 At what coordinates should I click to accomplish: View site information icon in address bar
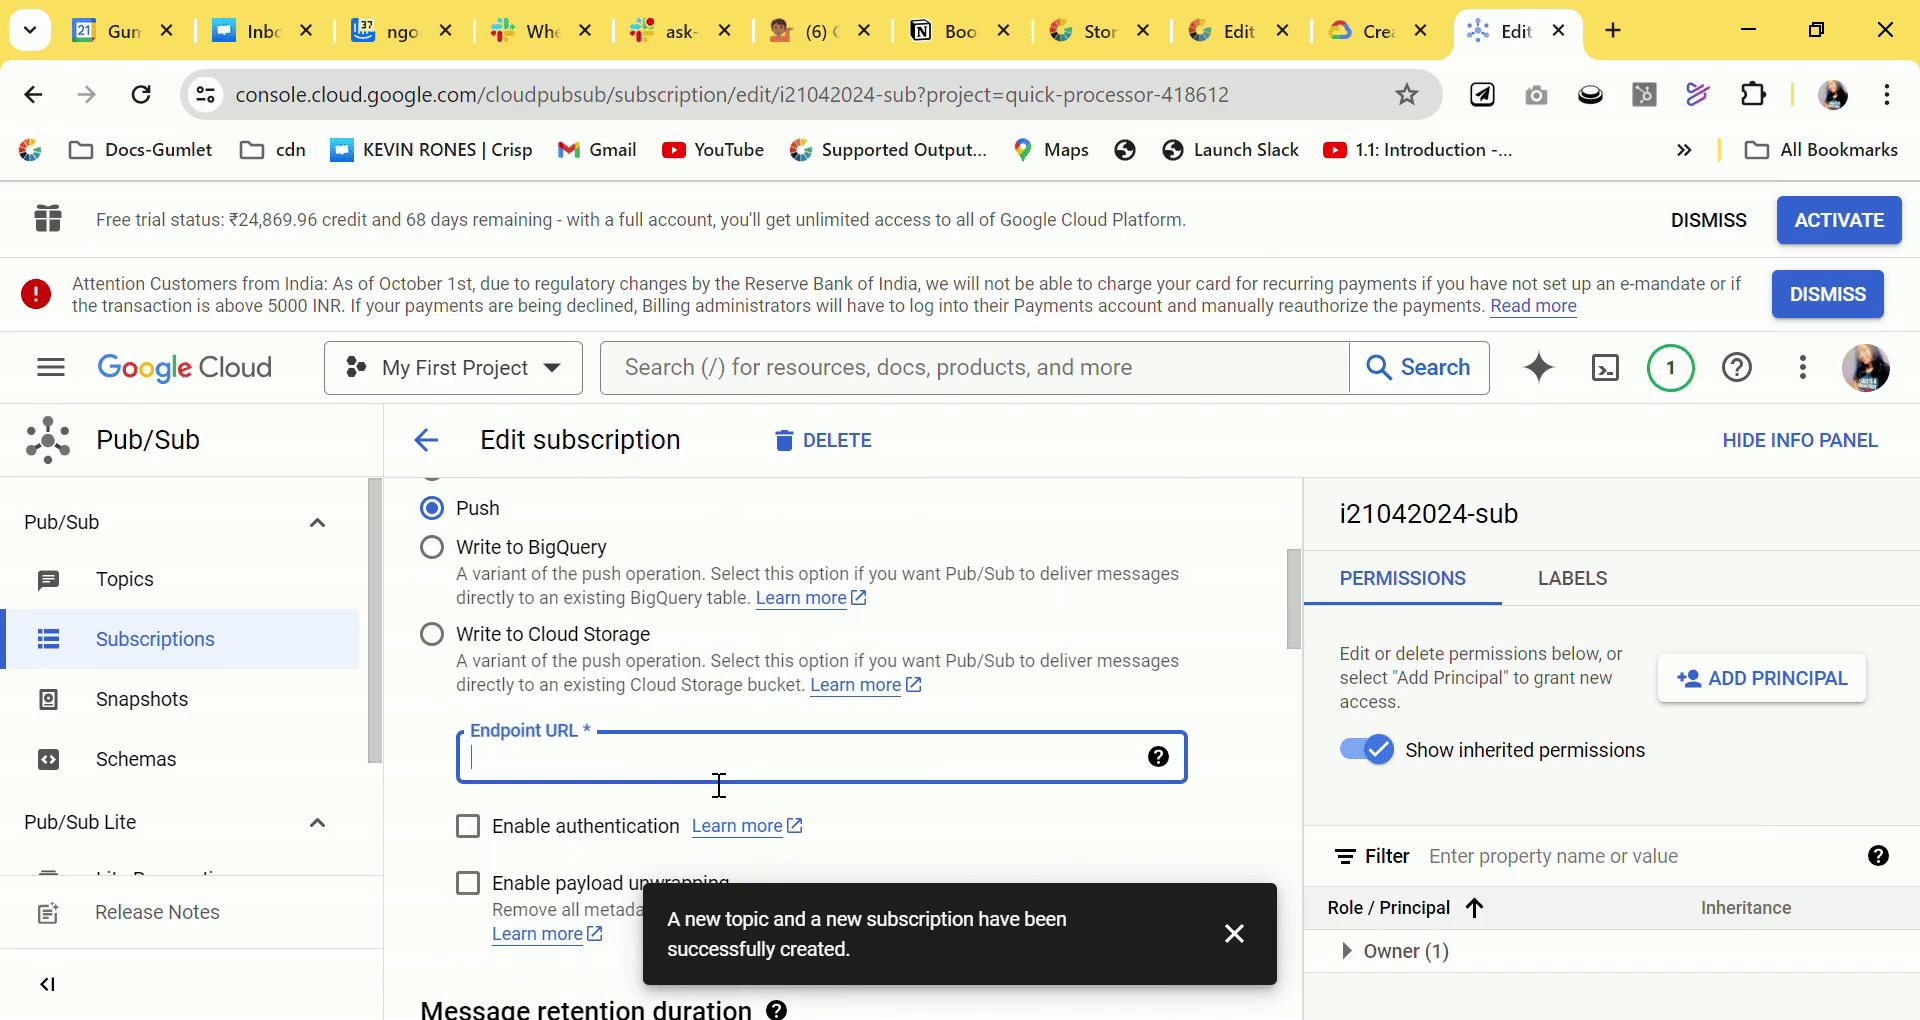(x=205, y=95)
